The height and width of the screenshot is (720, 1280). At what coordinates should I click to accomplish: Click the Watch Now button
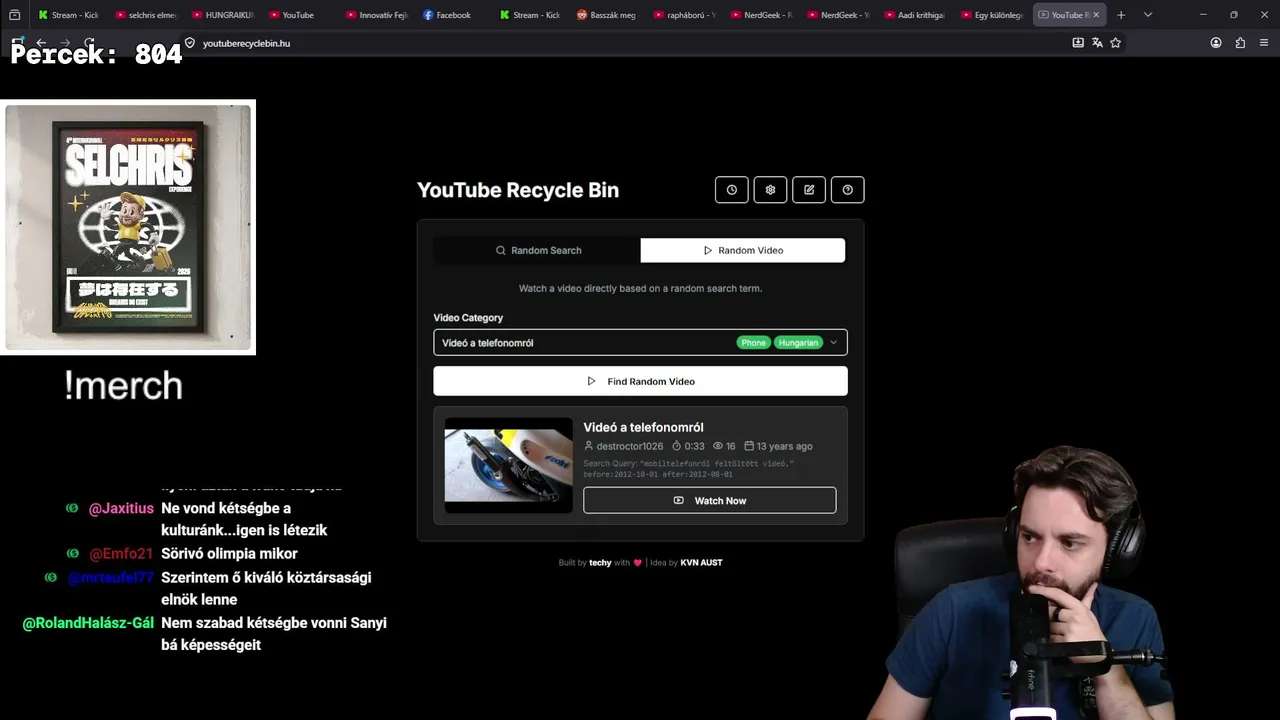point(710,500)
